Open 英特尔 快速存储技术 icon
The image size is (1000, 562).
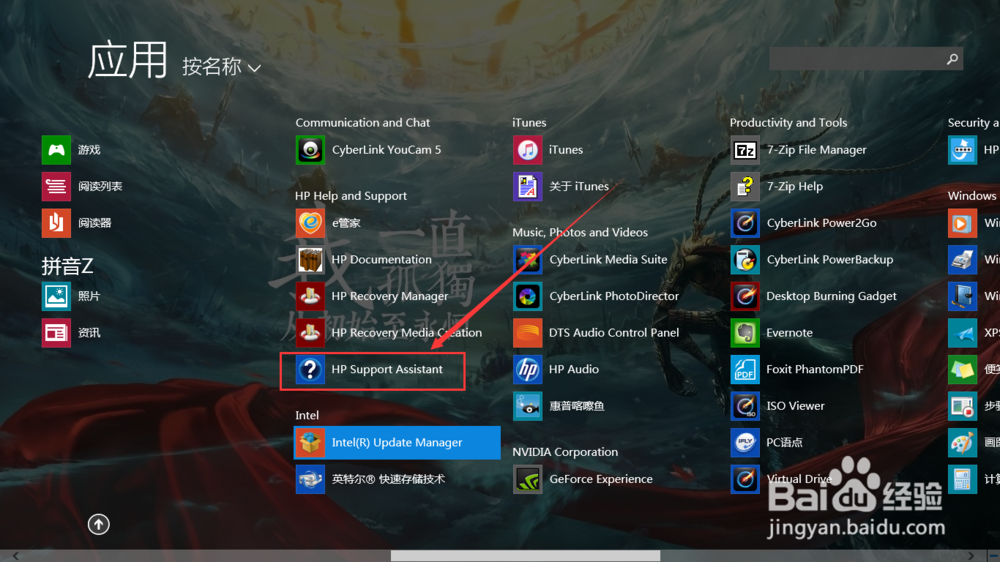click(310, 479)
